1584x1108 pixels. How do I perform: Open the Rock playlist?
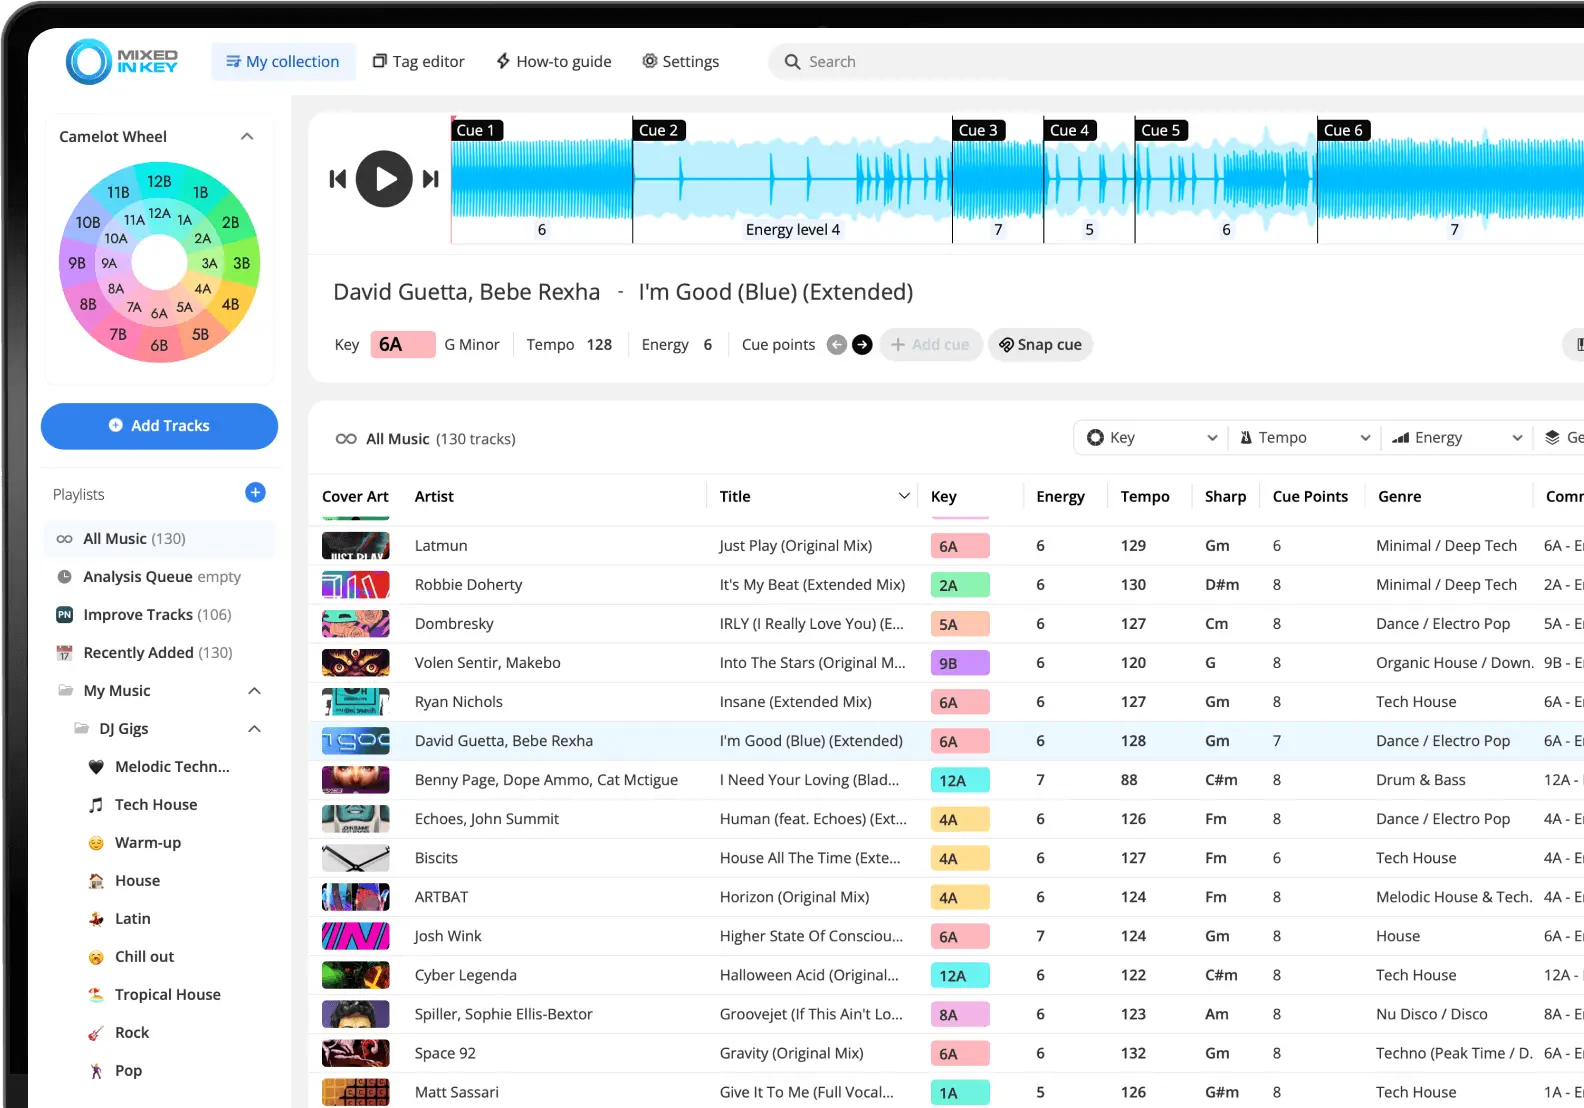(131, 1033)
